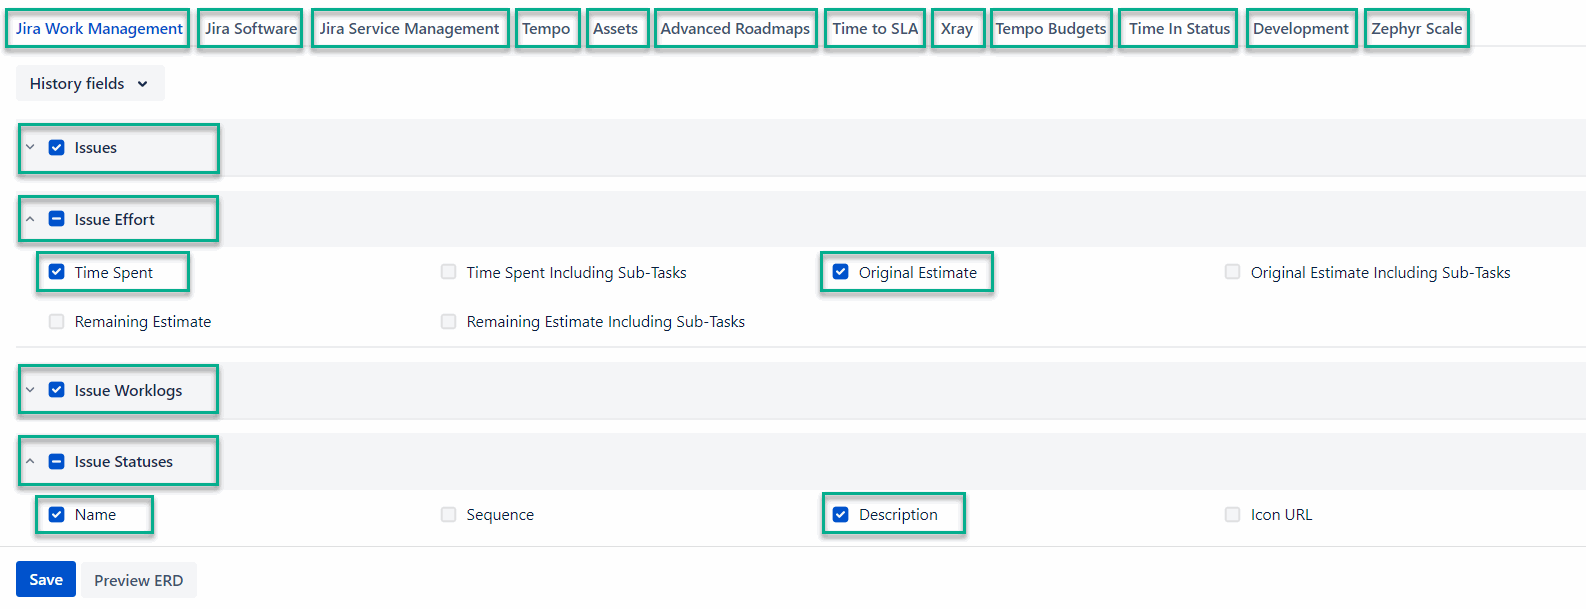This screenshot has width=1586, height=609.
Task: Check Time Spent Including Sub-Tasks
Action: [x=449, y=272]
